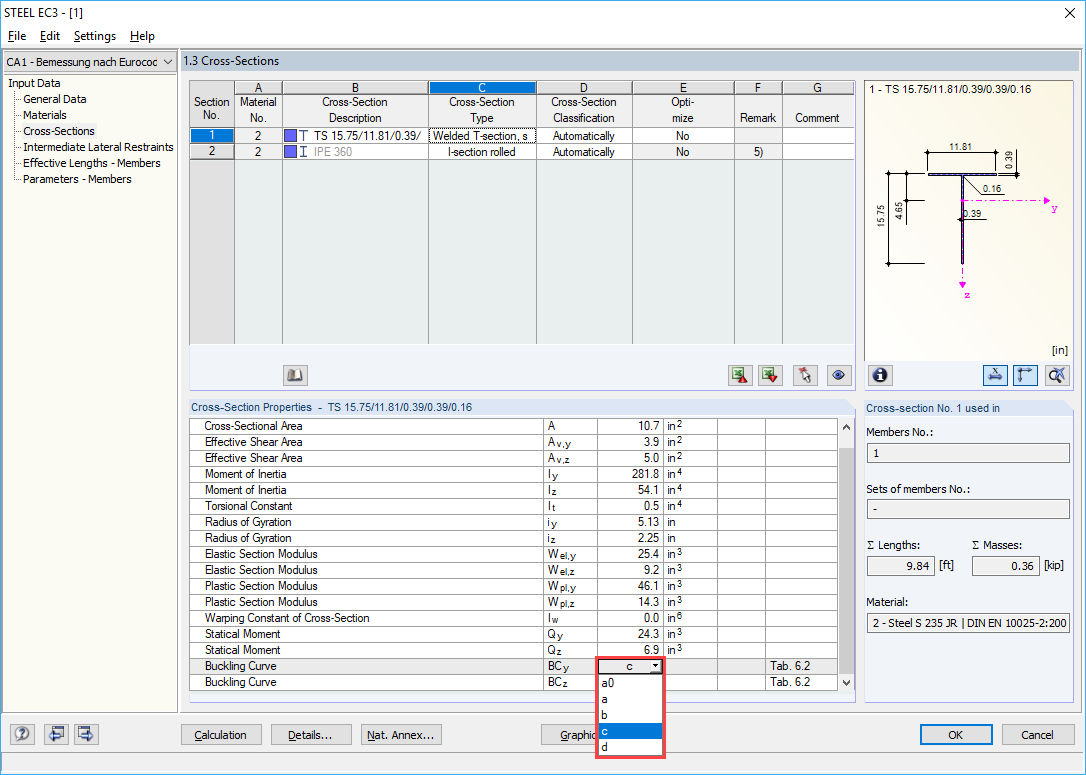Select Materials in navigator tree
Screen dimensions: 1086x775
tap(45, 115)
